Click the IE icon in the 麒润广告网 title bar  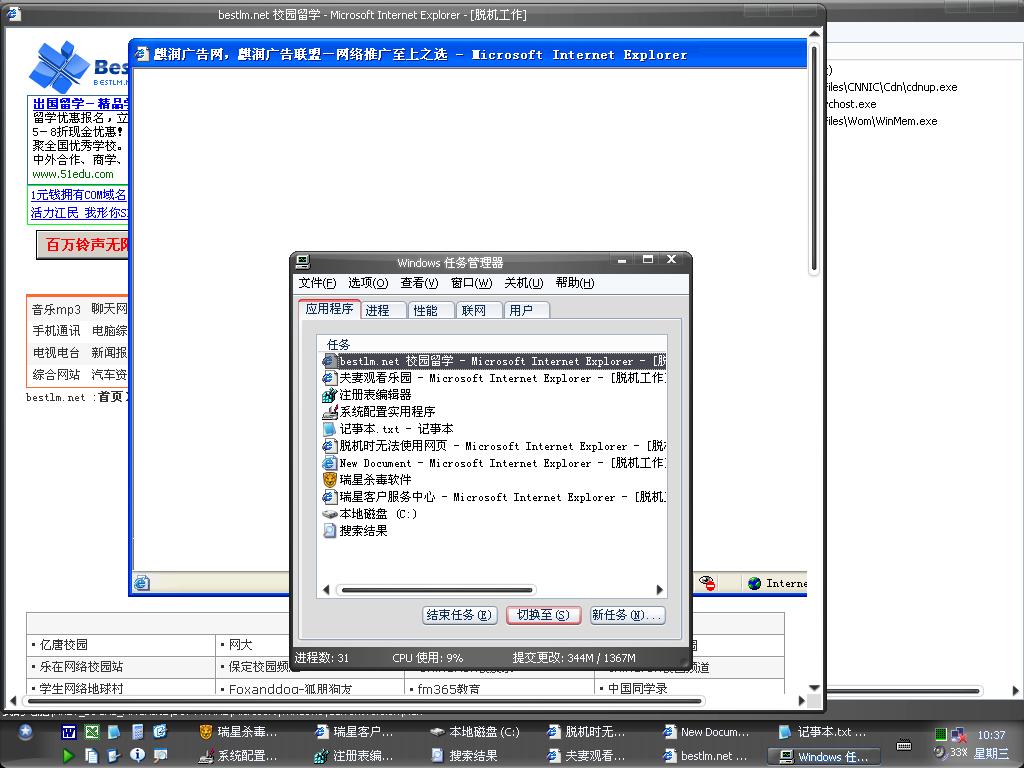(x=142, y=54)
